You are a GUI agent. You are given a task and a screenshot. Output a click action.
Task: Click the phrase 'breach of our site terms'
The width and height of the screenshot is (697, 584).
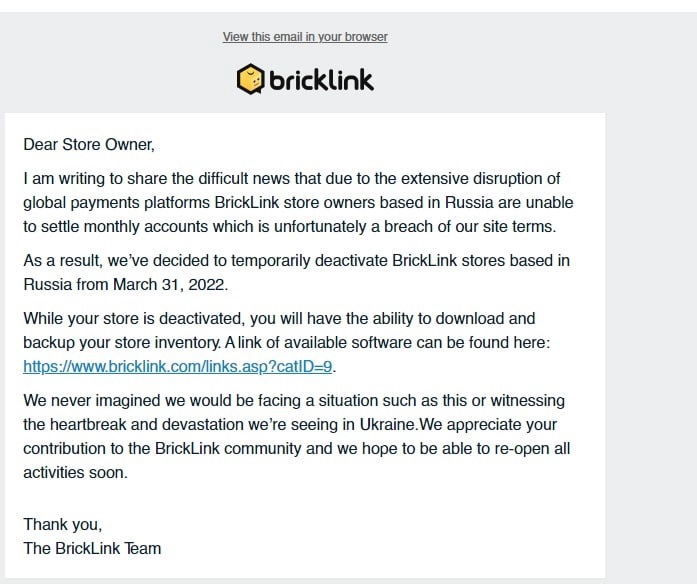[469, 227]
